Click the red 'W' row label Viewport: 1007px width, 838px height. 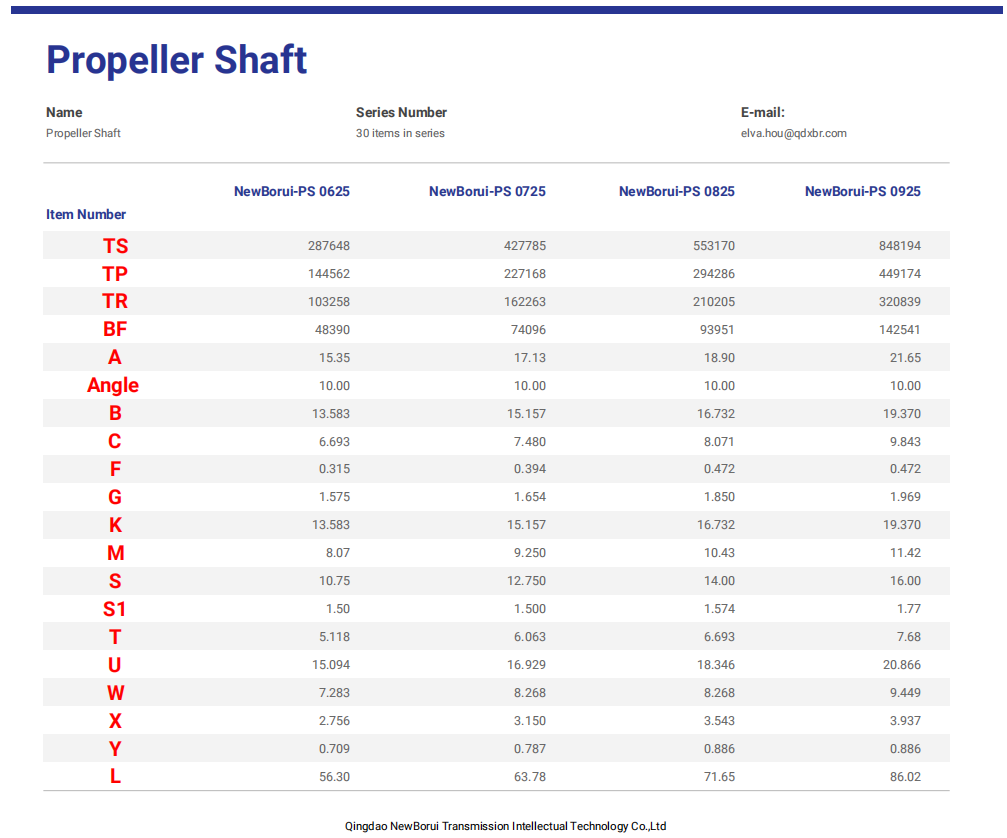click(x=116, y=693)
